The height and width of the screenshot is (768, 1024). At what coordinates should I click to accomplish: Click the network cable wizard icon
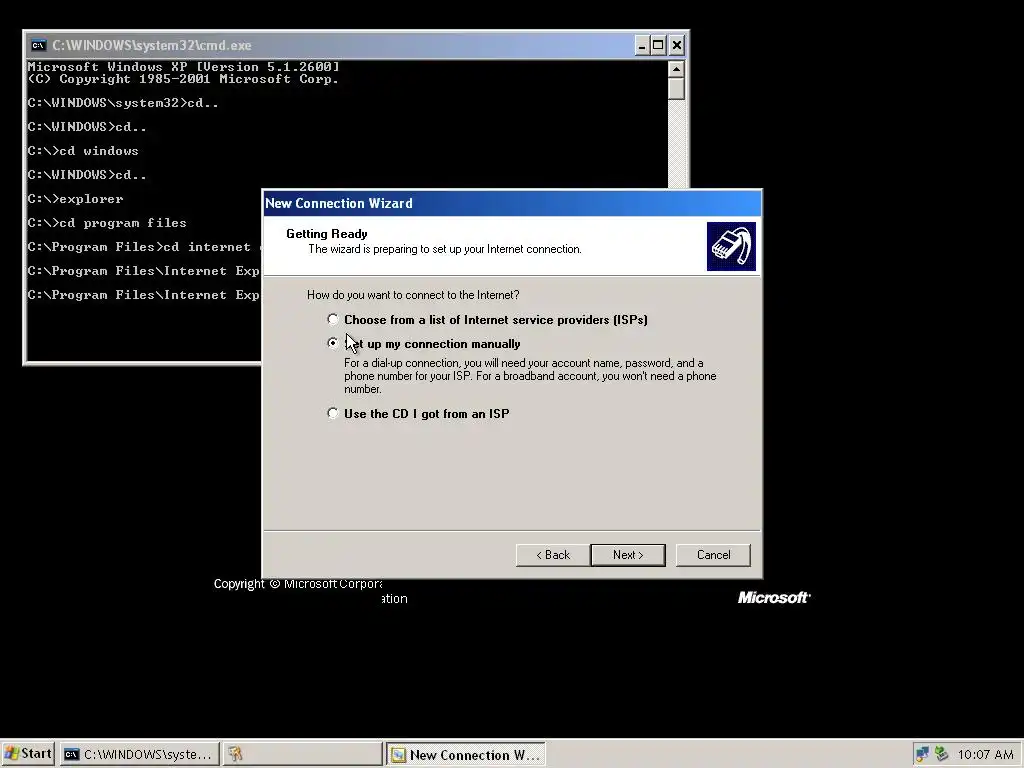[x=731, y=246]
